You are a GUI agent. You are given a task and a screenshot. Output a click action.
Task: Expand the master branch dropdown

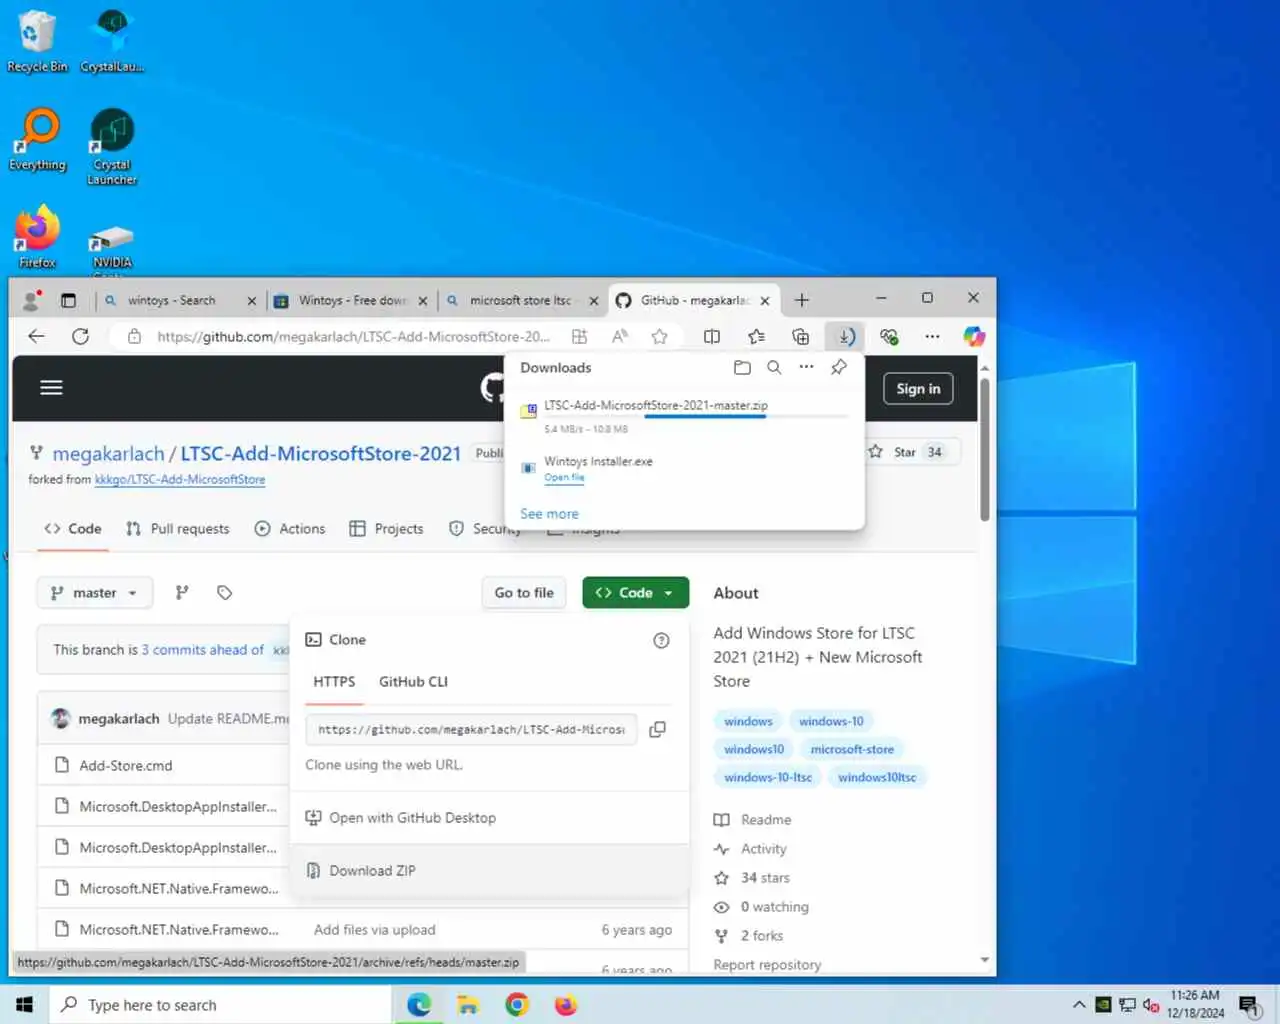tap(95, 593)
